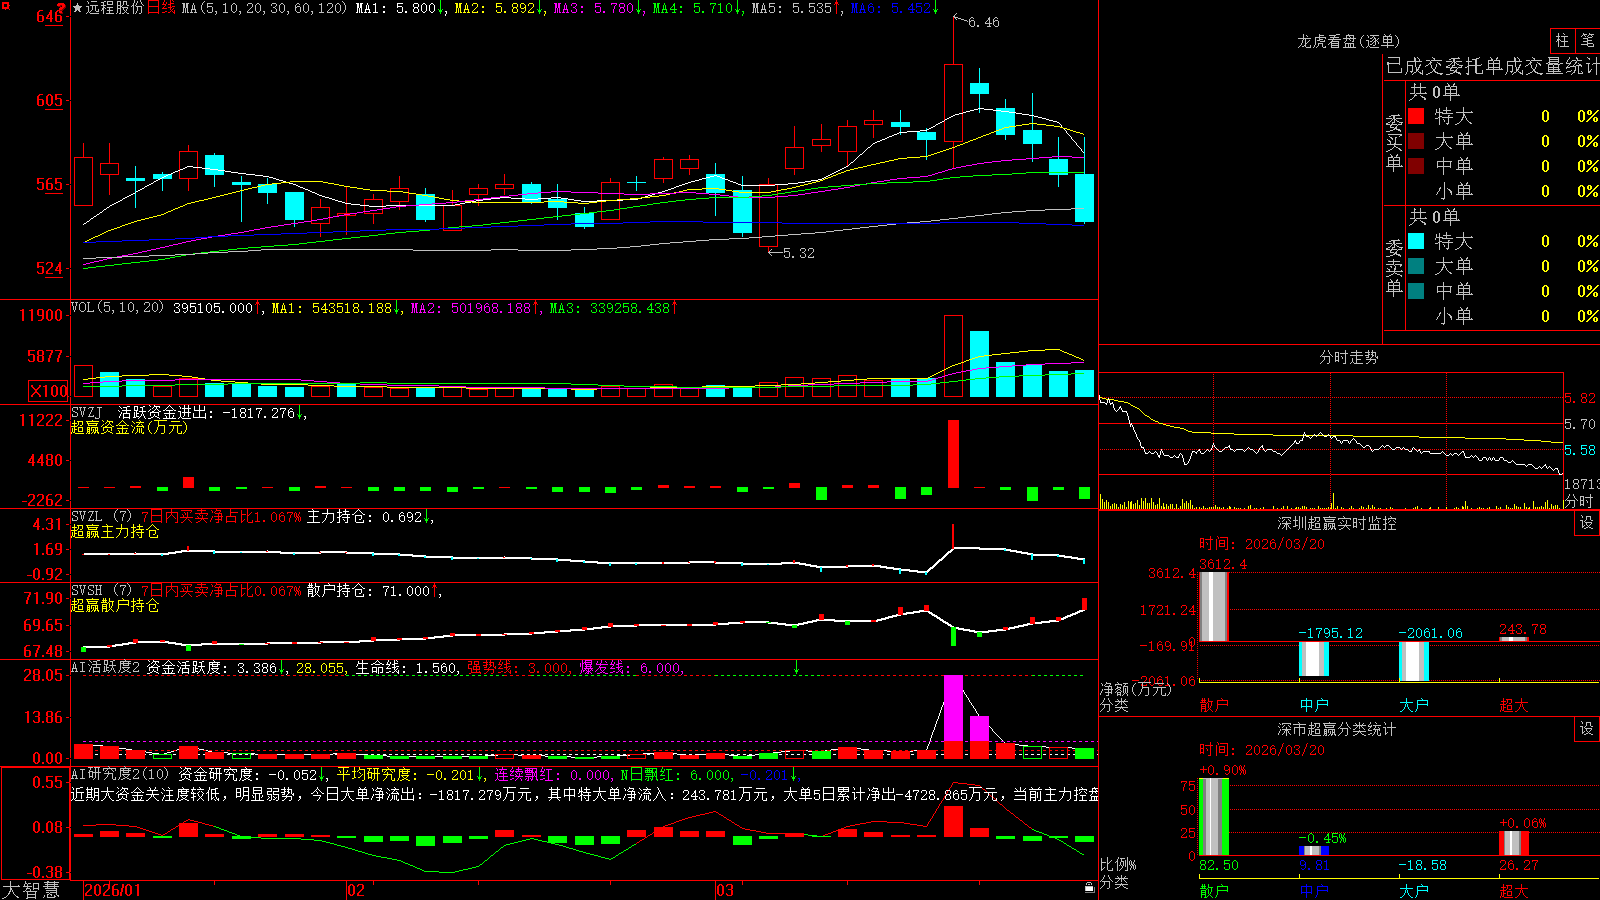Click red 特大 buy-order color swatch
The width and height of the screenshot is (1600, 900).
pyautogui.click(x=1416, y=116)
